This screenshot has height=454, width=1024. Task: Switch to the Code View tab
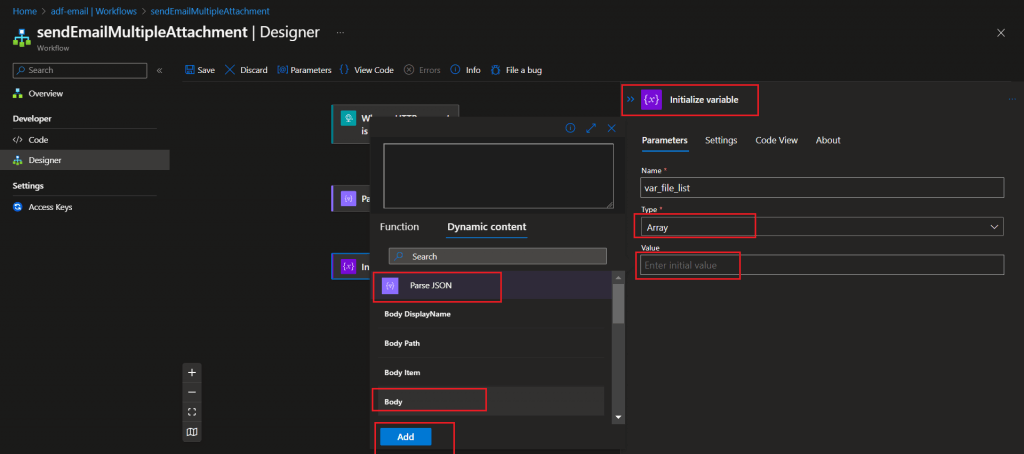pos(776,140)
